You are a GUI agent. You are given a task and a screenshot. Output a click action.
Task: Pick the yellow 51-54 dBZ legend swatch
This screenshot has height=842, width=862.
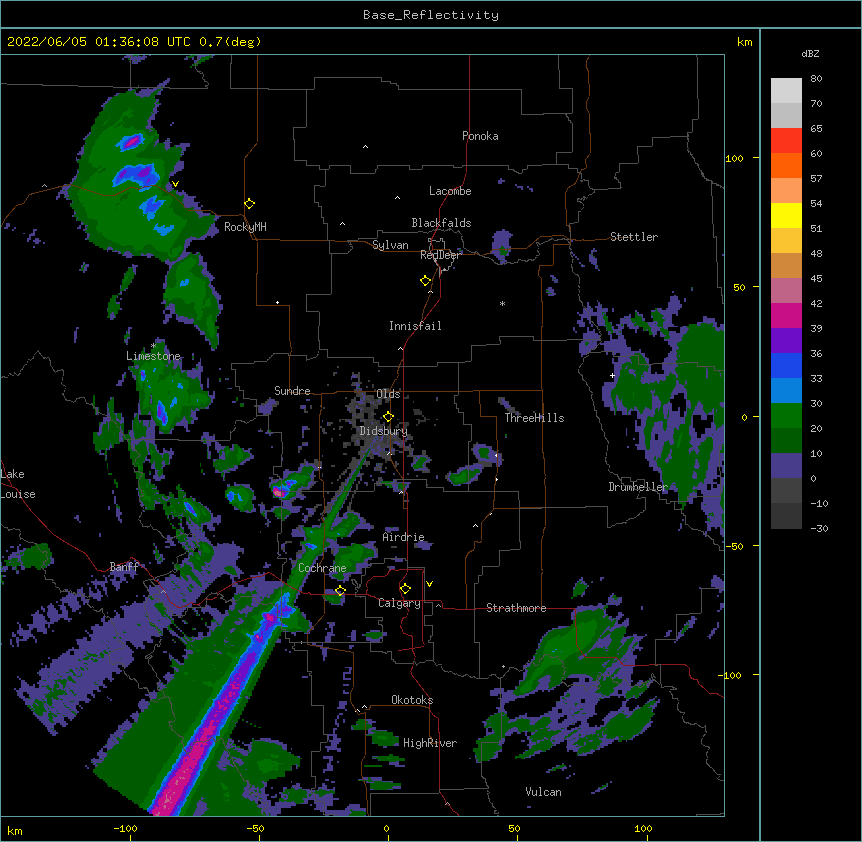pyautogui.click(x=786, y=215)
